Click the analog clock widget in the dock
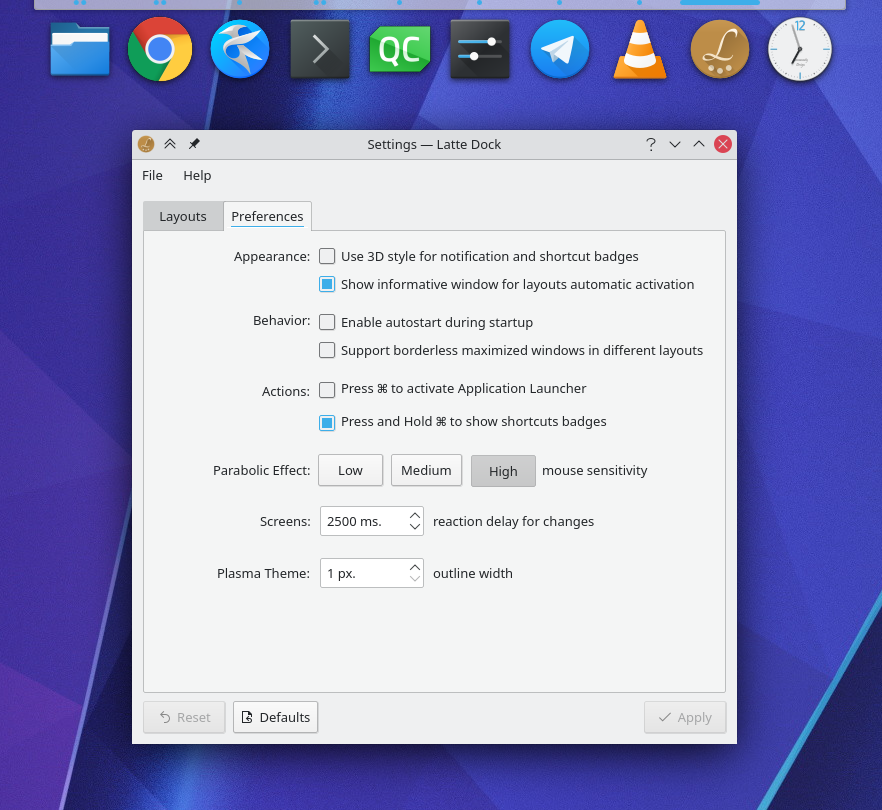This screenshot has height=810, width=882. click(x=800, y=49)
